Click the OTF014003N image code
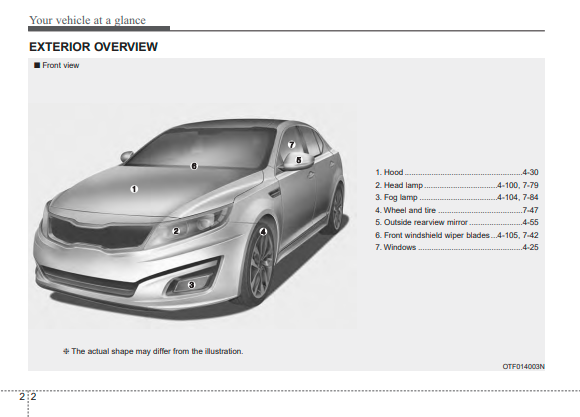 point(523,367)
